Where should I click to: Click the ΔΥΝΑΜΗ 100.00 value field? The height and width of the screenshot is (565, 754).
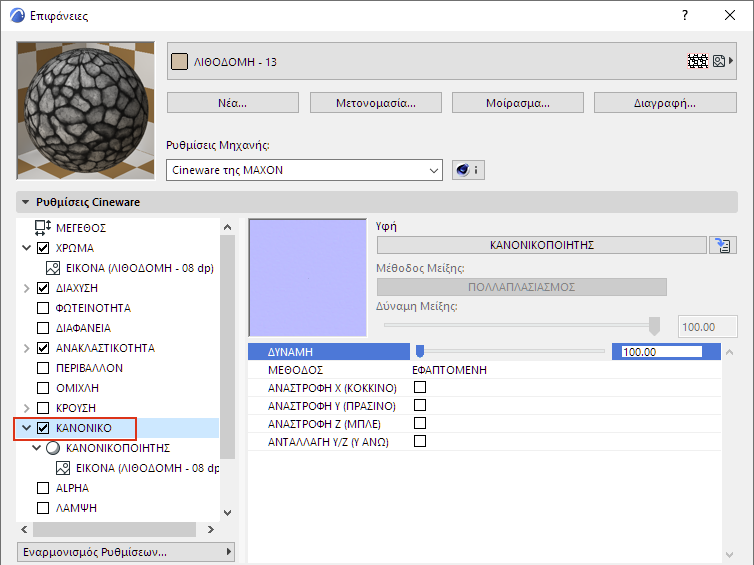[x=662, y=352]
